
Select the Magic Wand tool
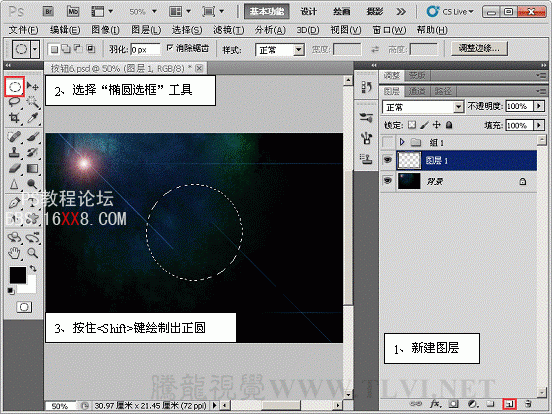click(32, 102)
